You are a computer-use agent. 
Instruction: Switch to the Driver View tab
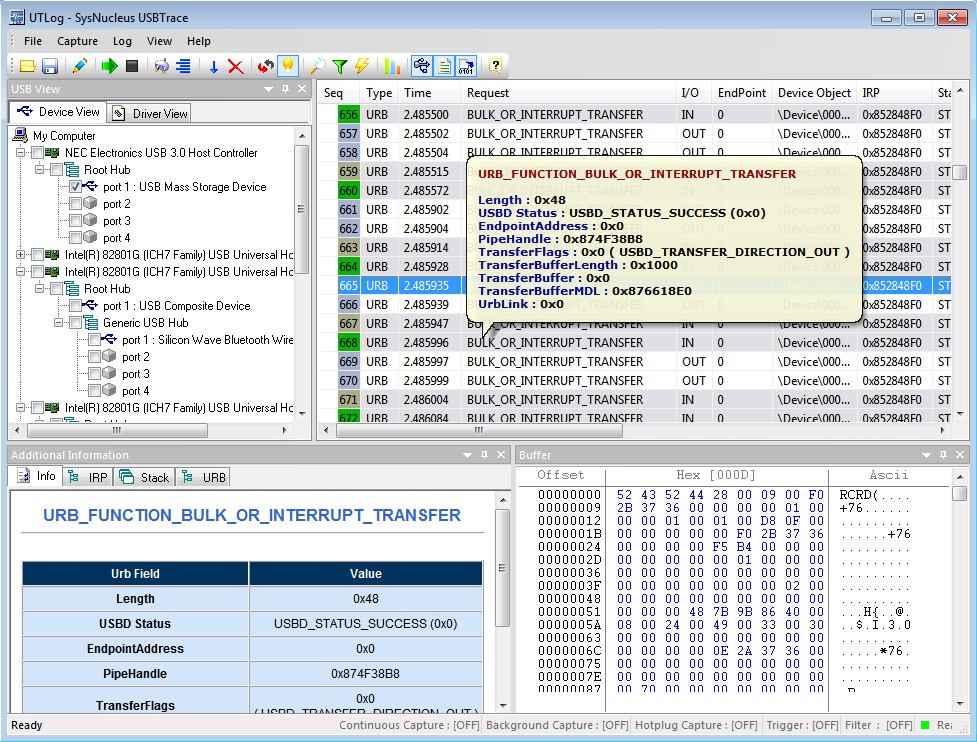150,113
